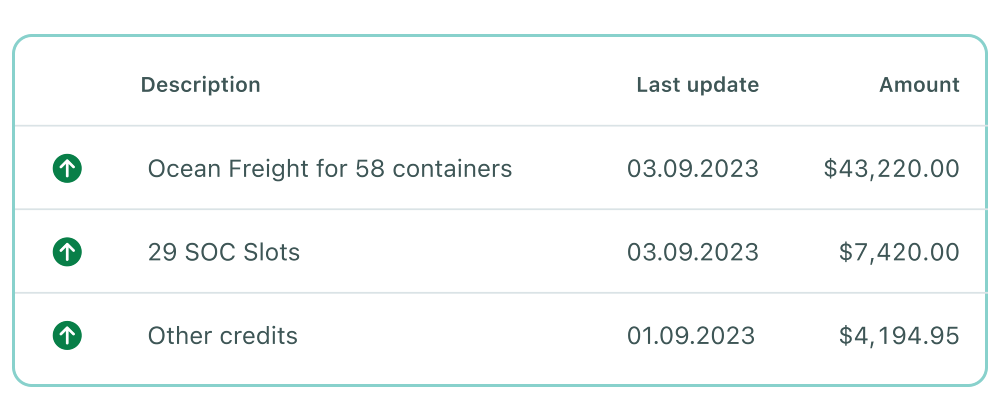The image size is (1000, 420).
Task: Select the $7,420.00 amount cell
Action: (x=899, y=252)
